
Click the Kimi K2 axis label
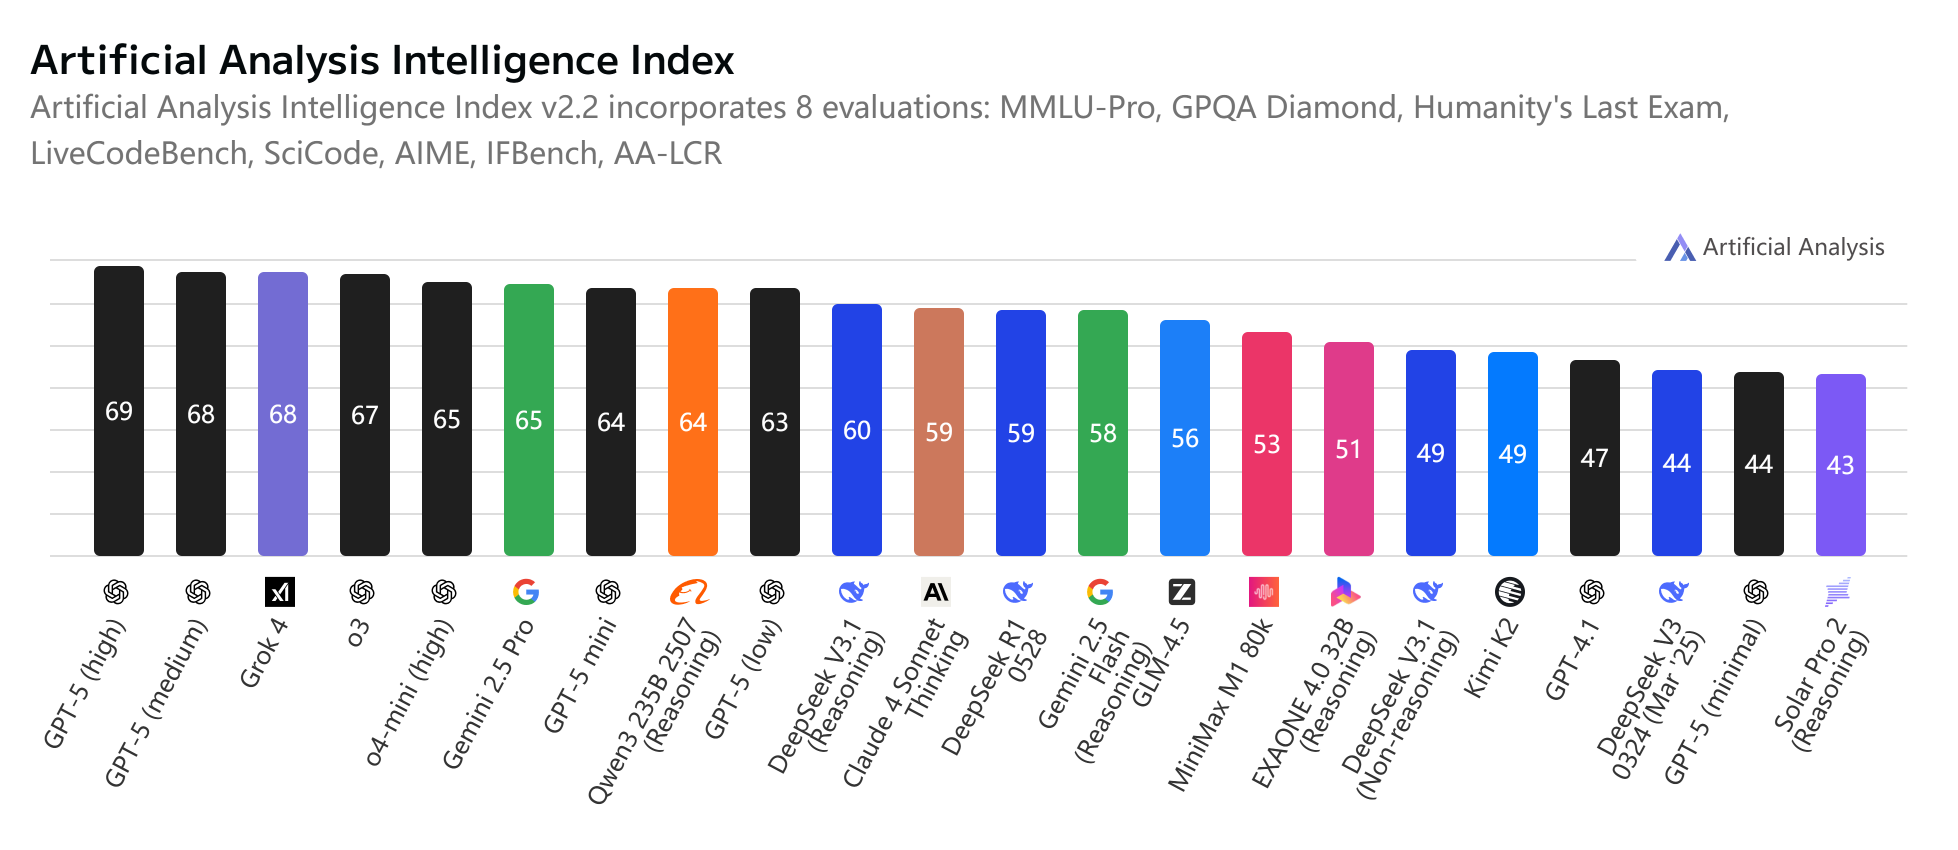tap(1492, 658)
